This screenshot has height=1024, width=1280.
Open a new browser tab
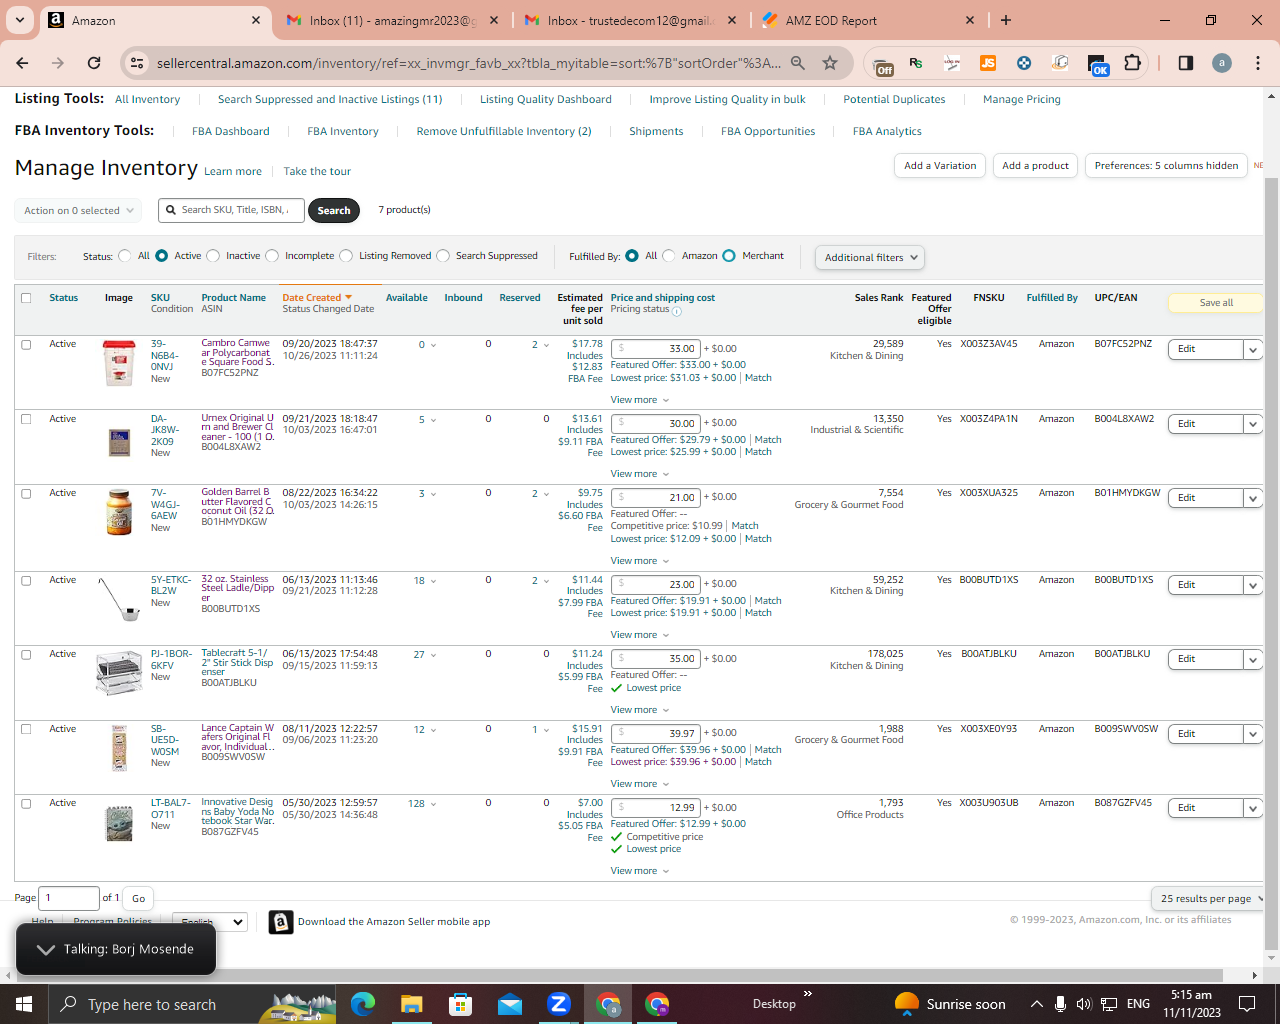pos(1006,20)
